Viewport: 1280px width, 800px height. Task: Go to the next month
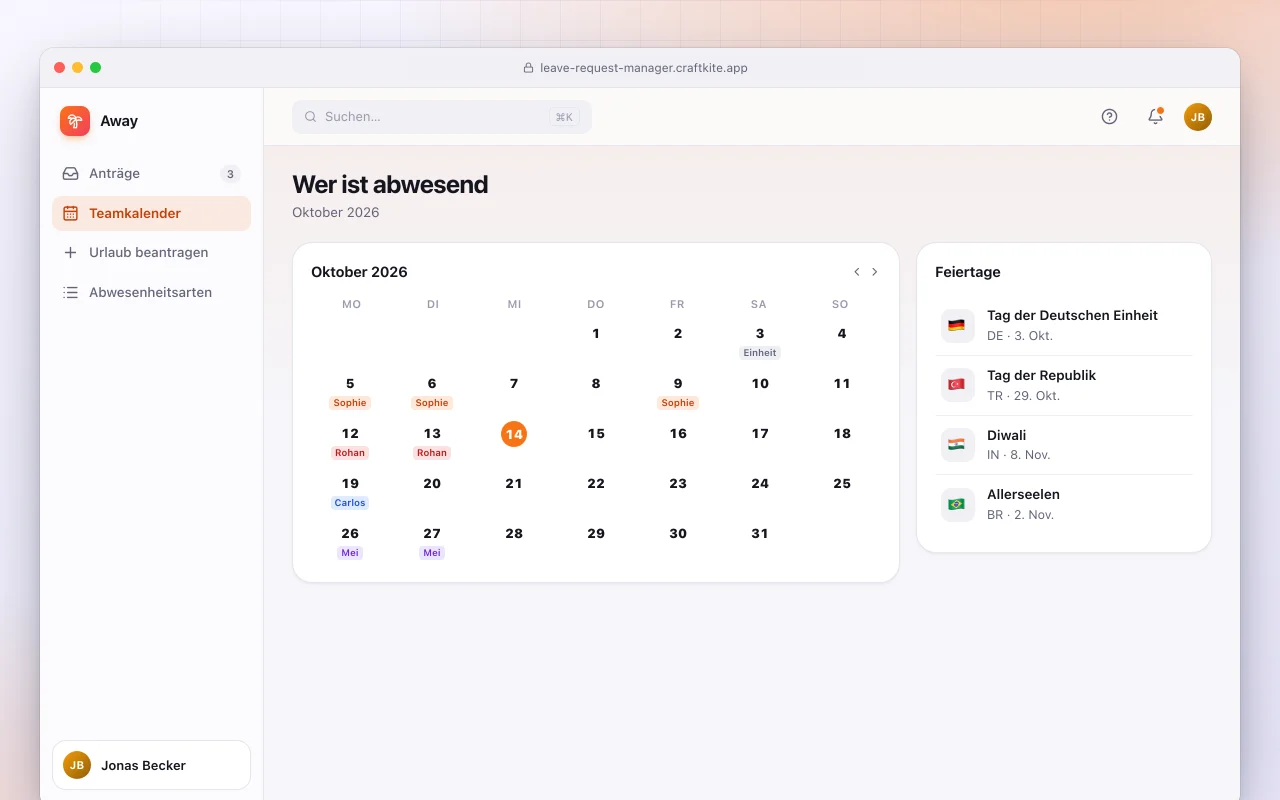point(875,272)
